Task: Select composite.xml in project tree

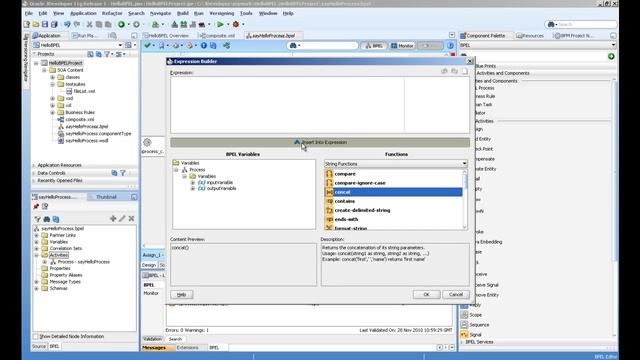Action: point(80,119)
